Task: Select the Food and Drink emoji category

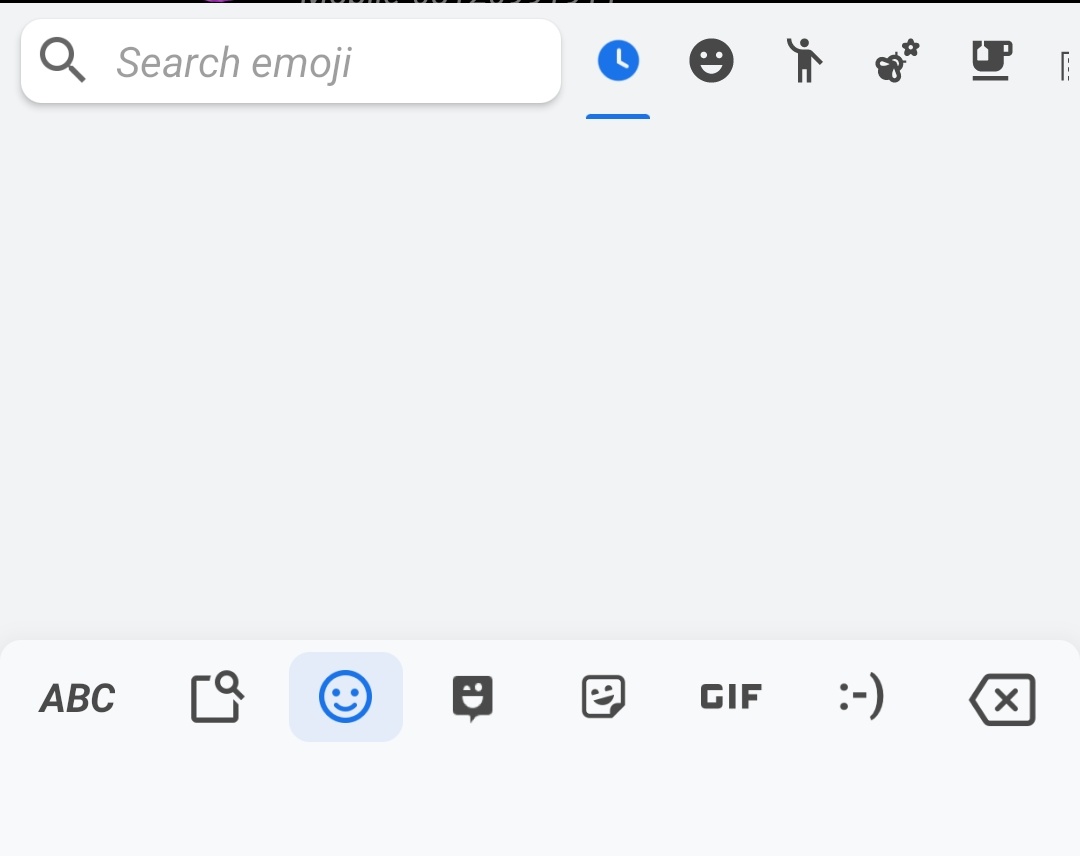Action: [990, 60]
